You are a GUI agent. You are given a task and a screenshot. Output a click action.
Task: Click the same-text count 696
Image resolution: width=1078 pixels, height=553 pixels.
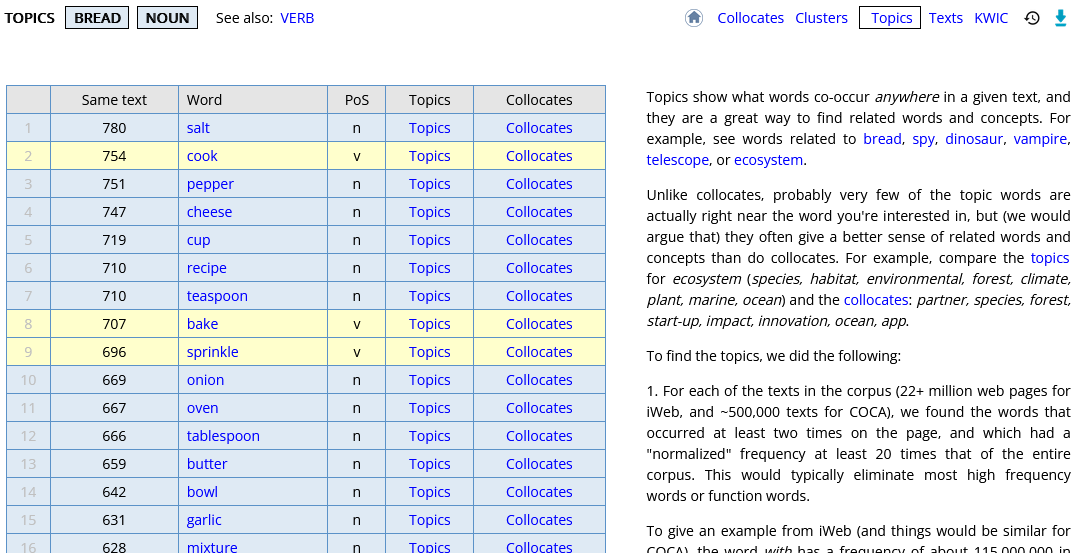pyautogui.click(x=114, y=352)
